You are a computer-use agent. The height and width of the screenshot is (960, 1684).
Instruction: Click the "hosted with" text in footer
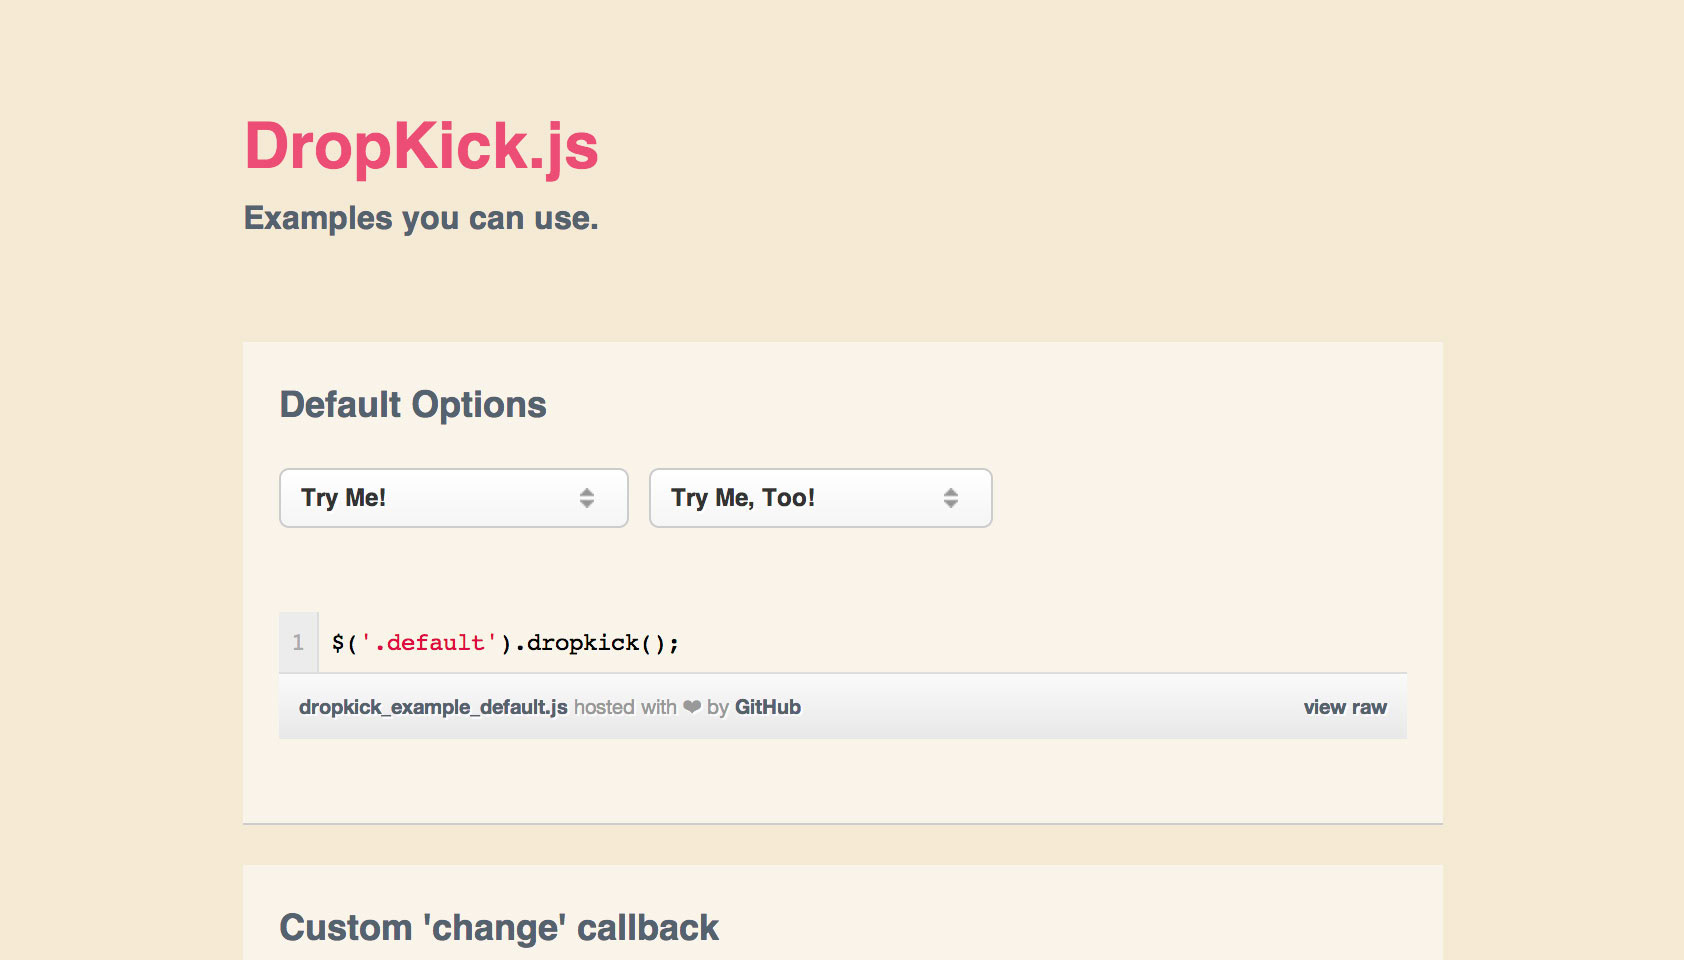click(x=625, y=707)
